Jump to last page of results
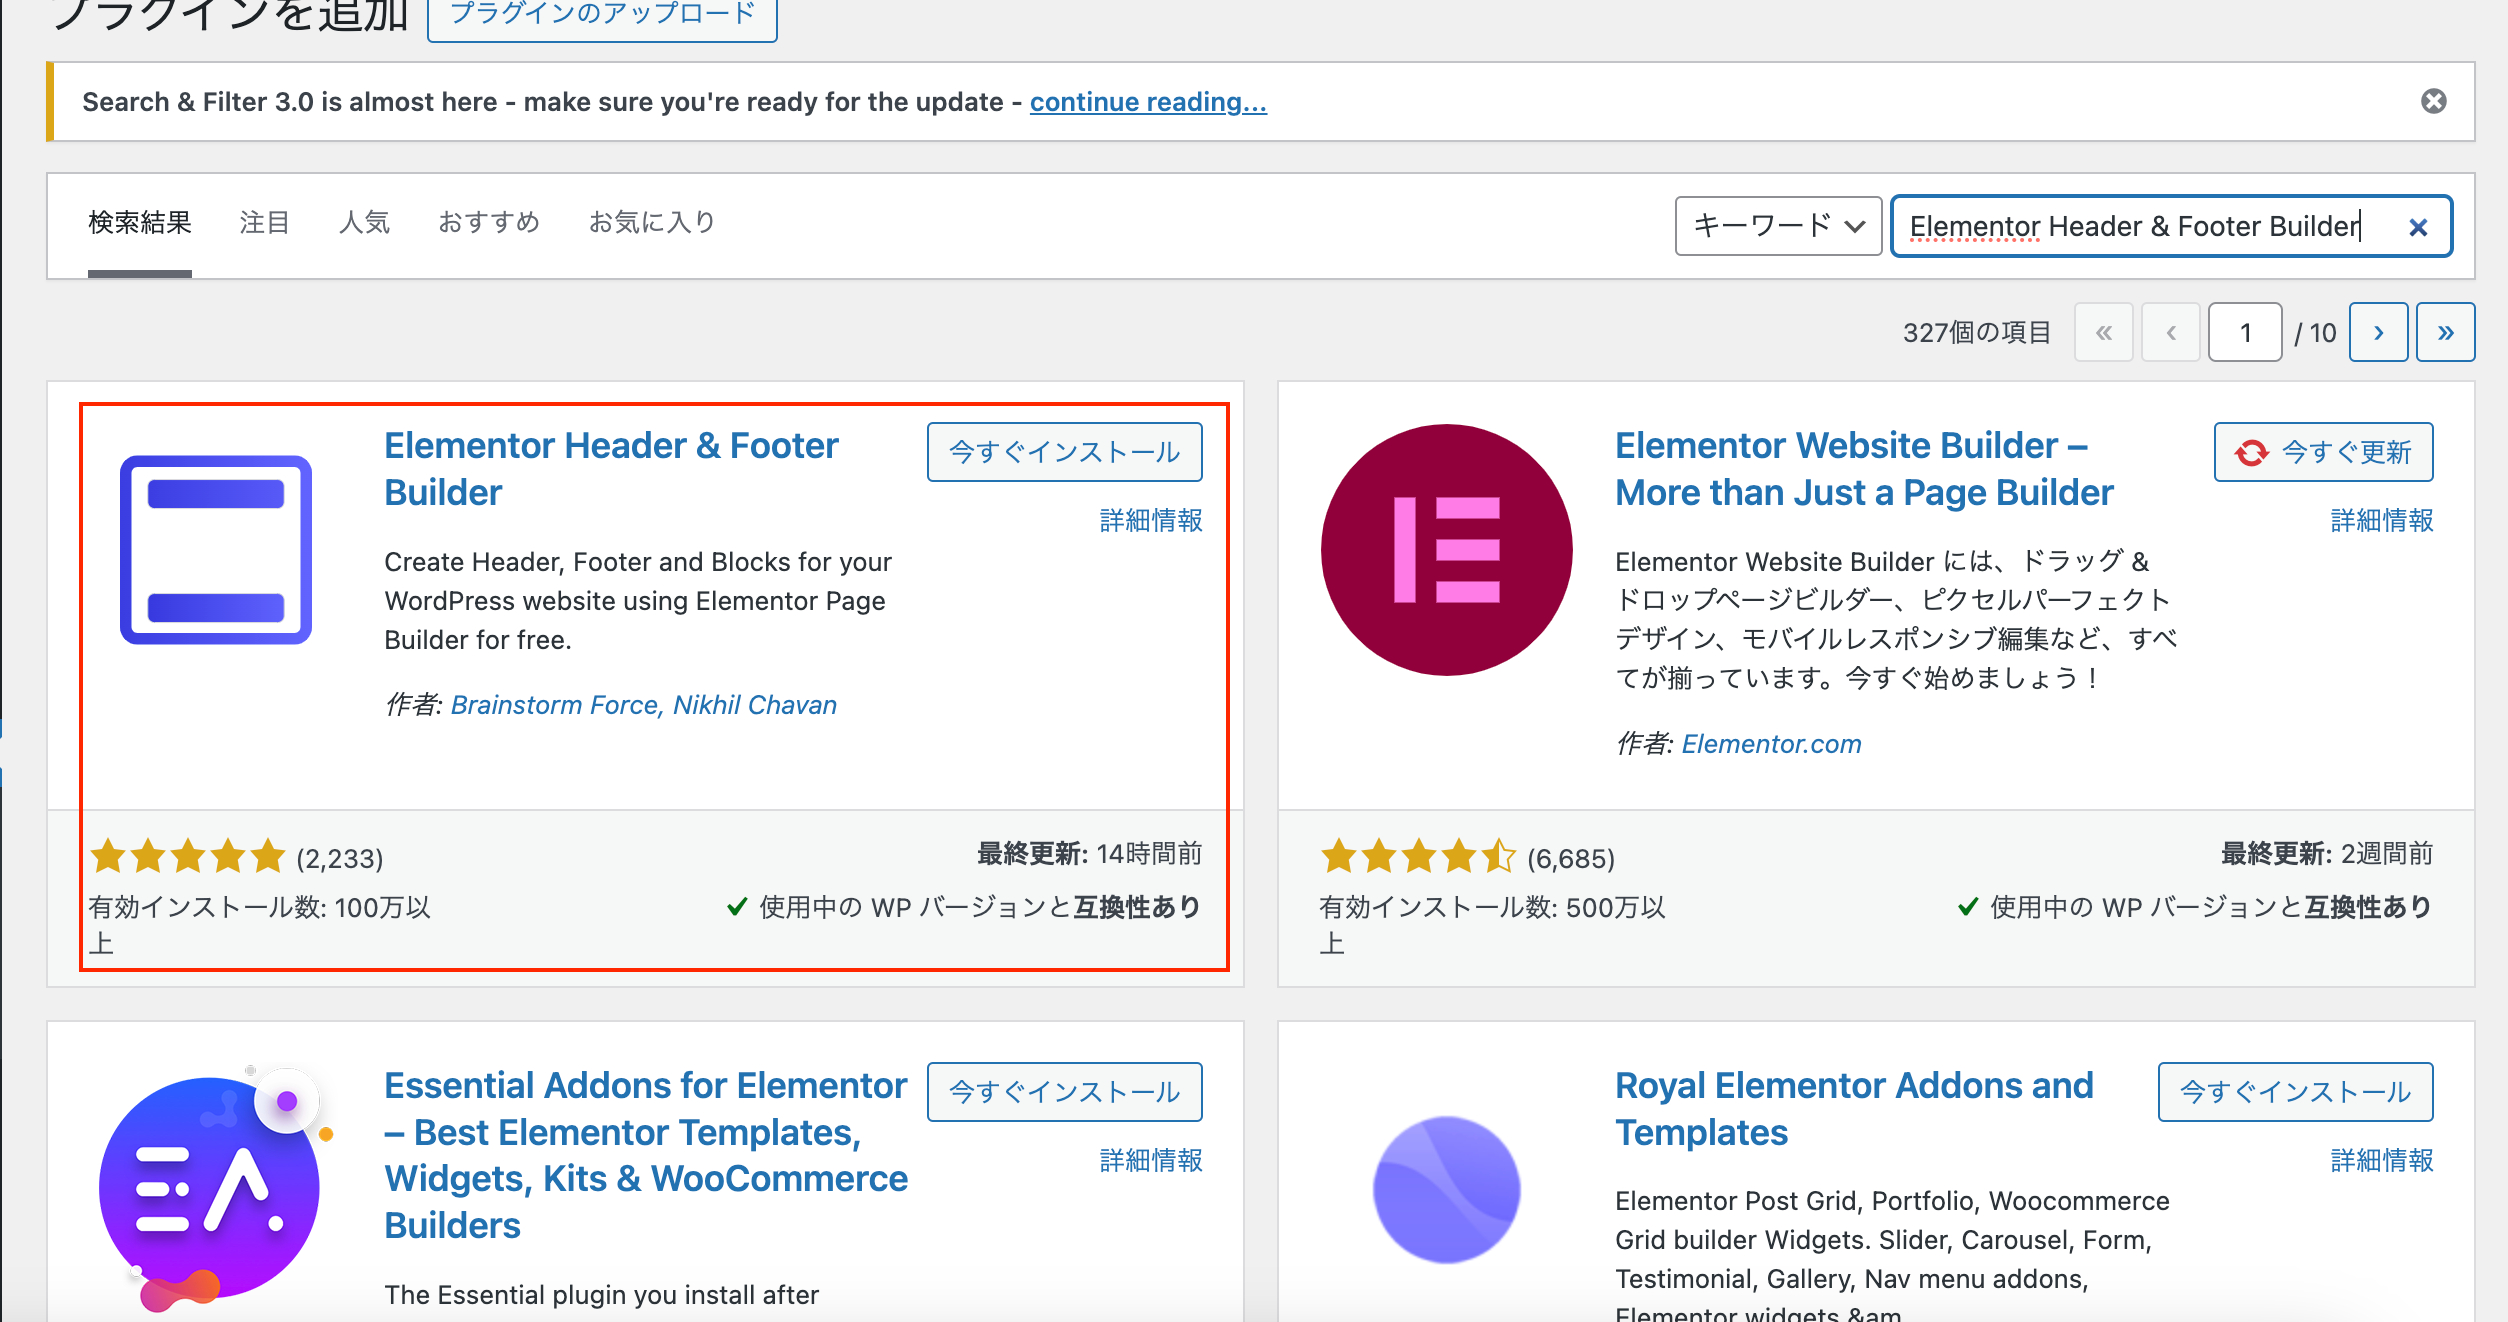 [x=2445, y=332]
